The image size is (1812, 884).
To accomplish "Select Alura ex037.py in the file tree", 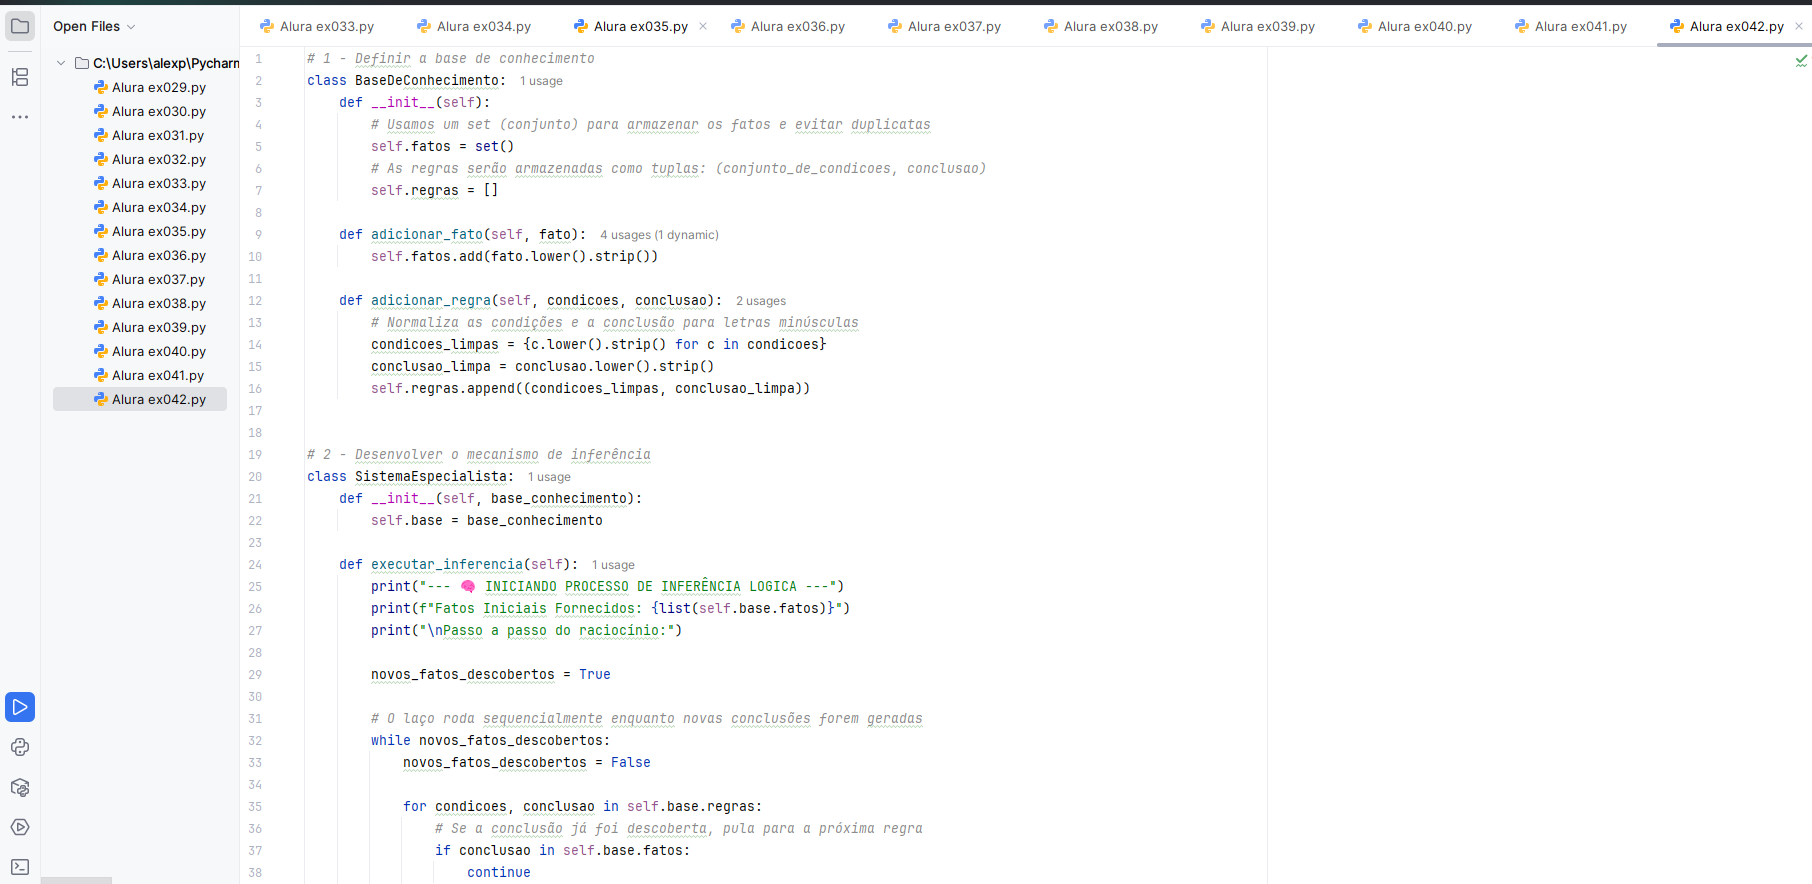I will 149,279.
